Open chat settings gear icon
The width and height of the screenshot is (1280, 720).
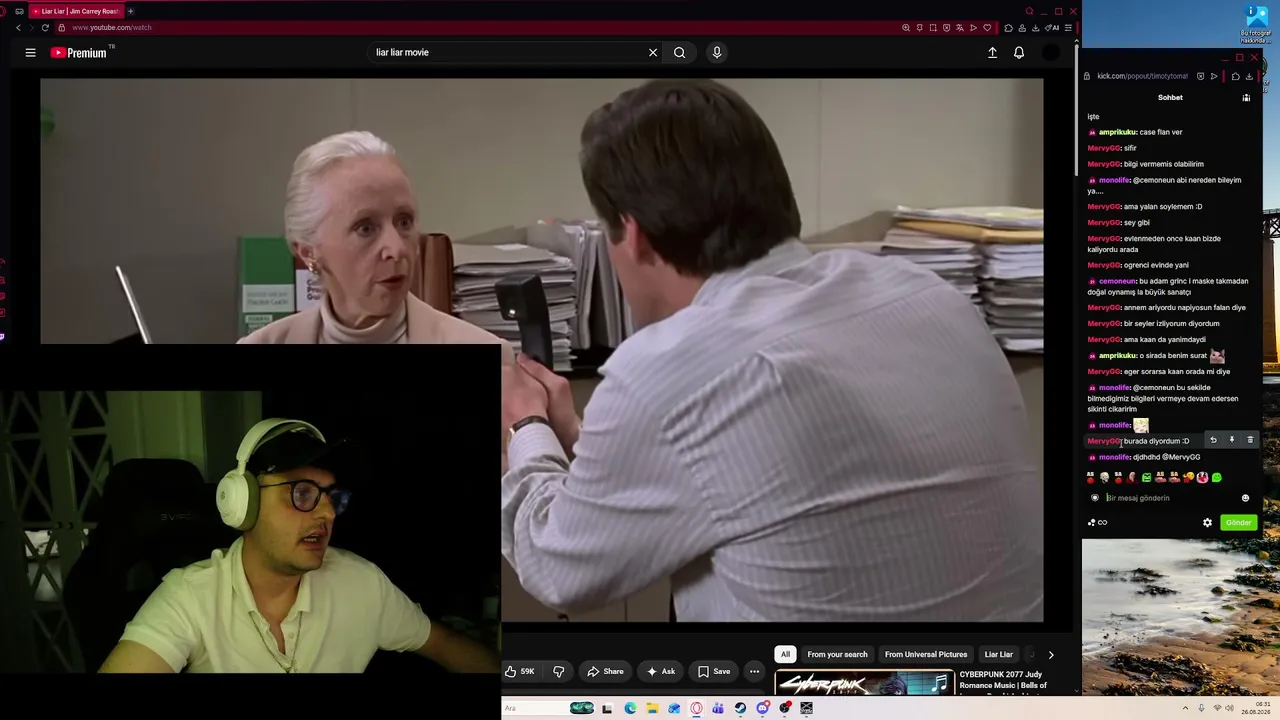click(x=1207, y=523)
